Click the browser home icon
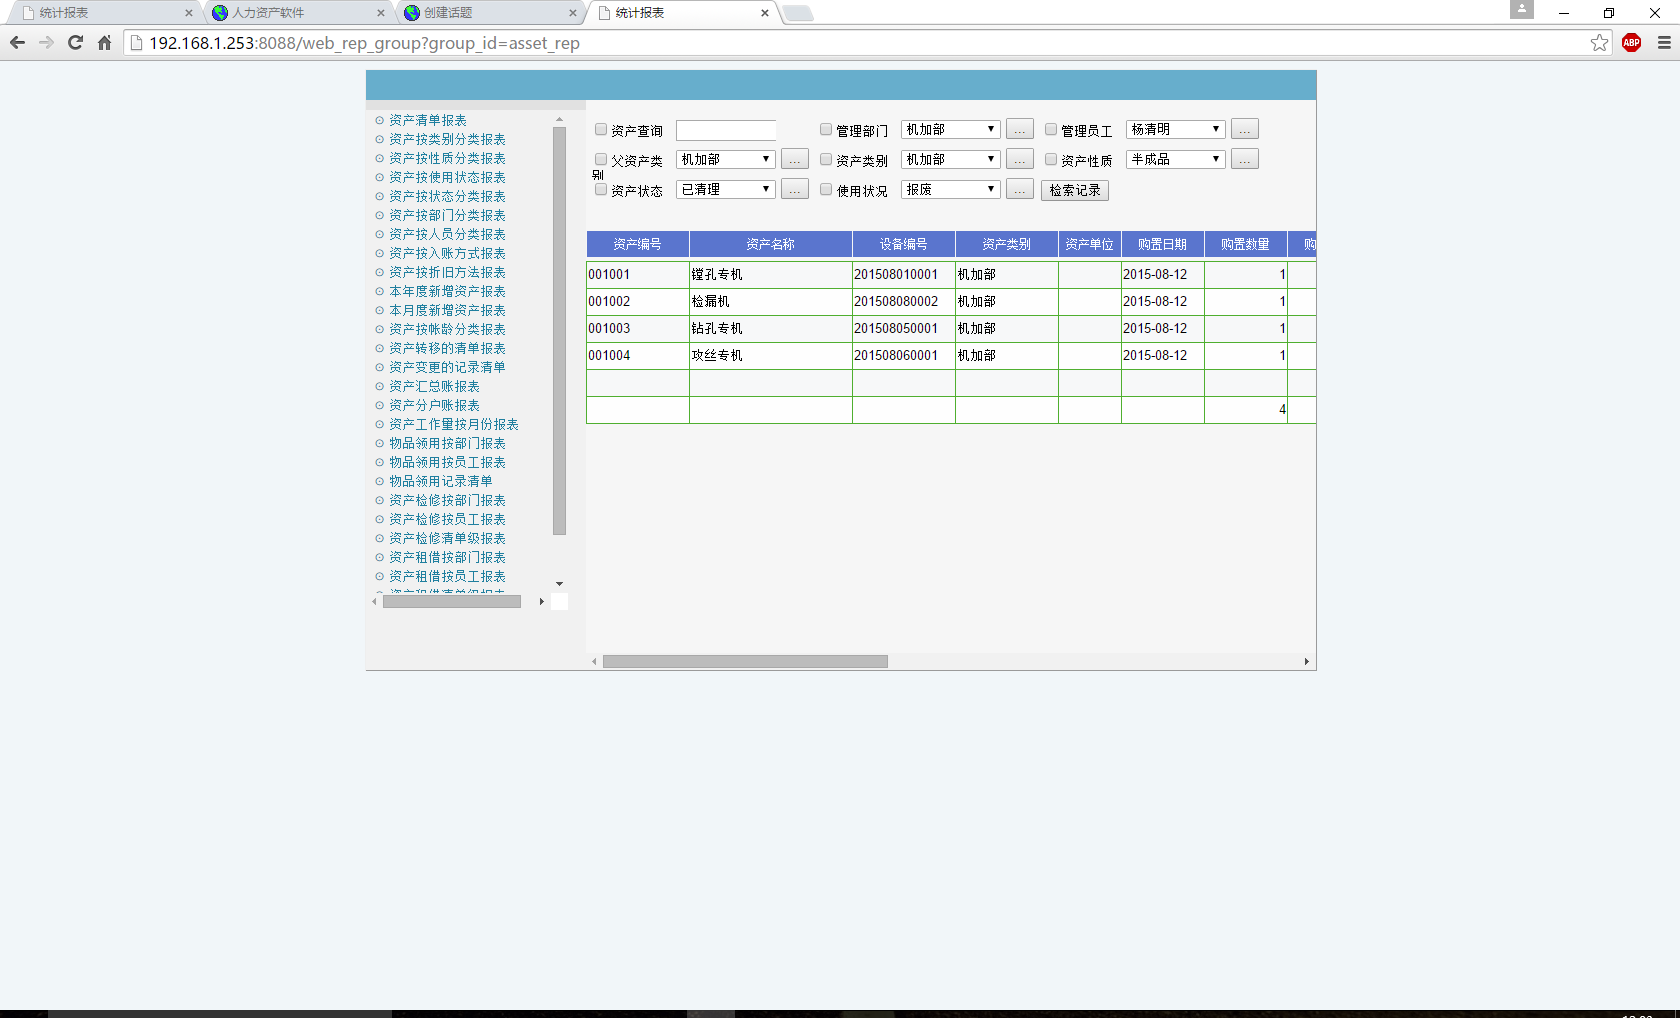Viewport: 1680px width, 1018px height. point(104,43)
